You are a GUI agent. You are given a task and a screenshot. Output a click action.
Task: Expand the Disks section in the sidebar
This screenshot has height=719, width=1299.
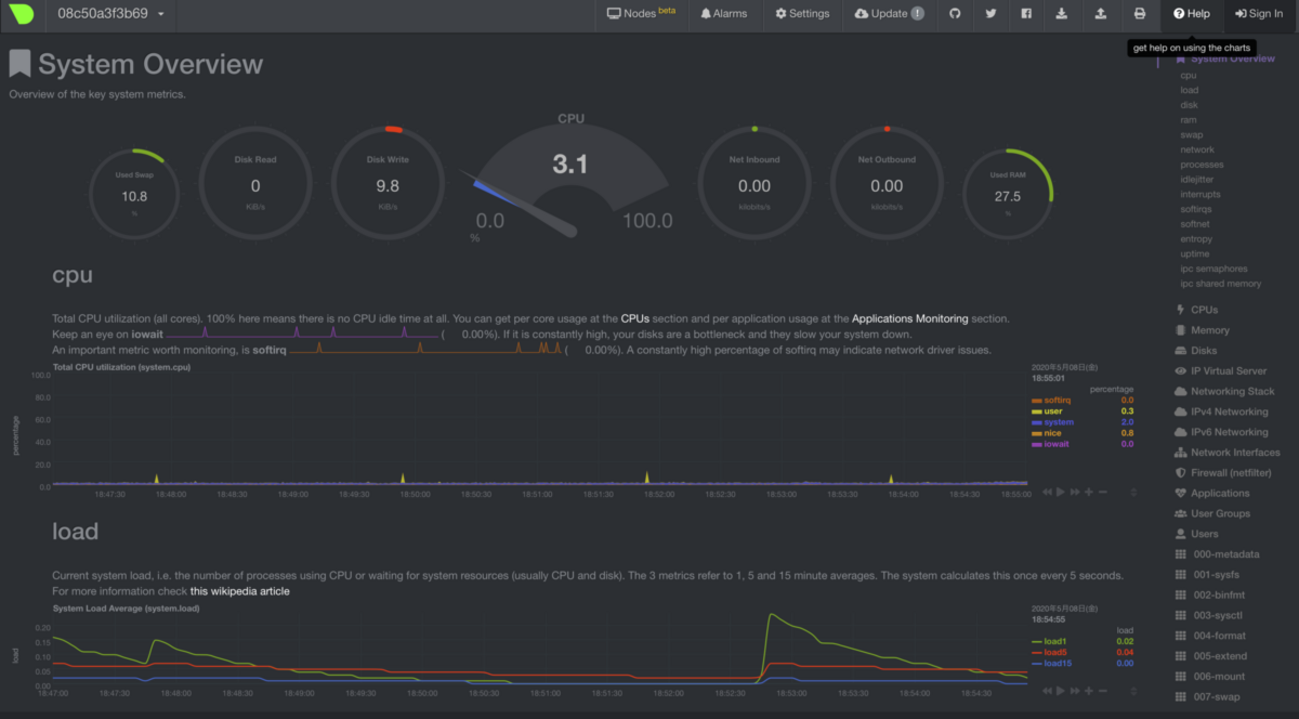(1203, 351)
